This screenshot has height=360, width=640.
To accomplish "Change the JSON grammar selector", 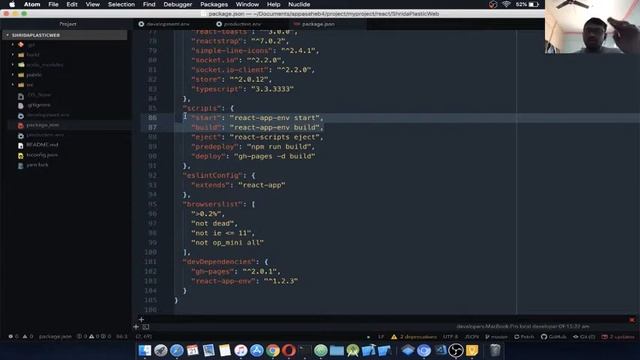I will coord(471,337).
